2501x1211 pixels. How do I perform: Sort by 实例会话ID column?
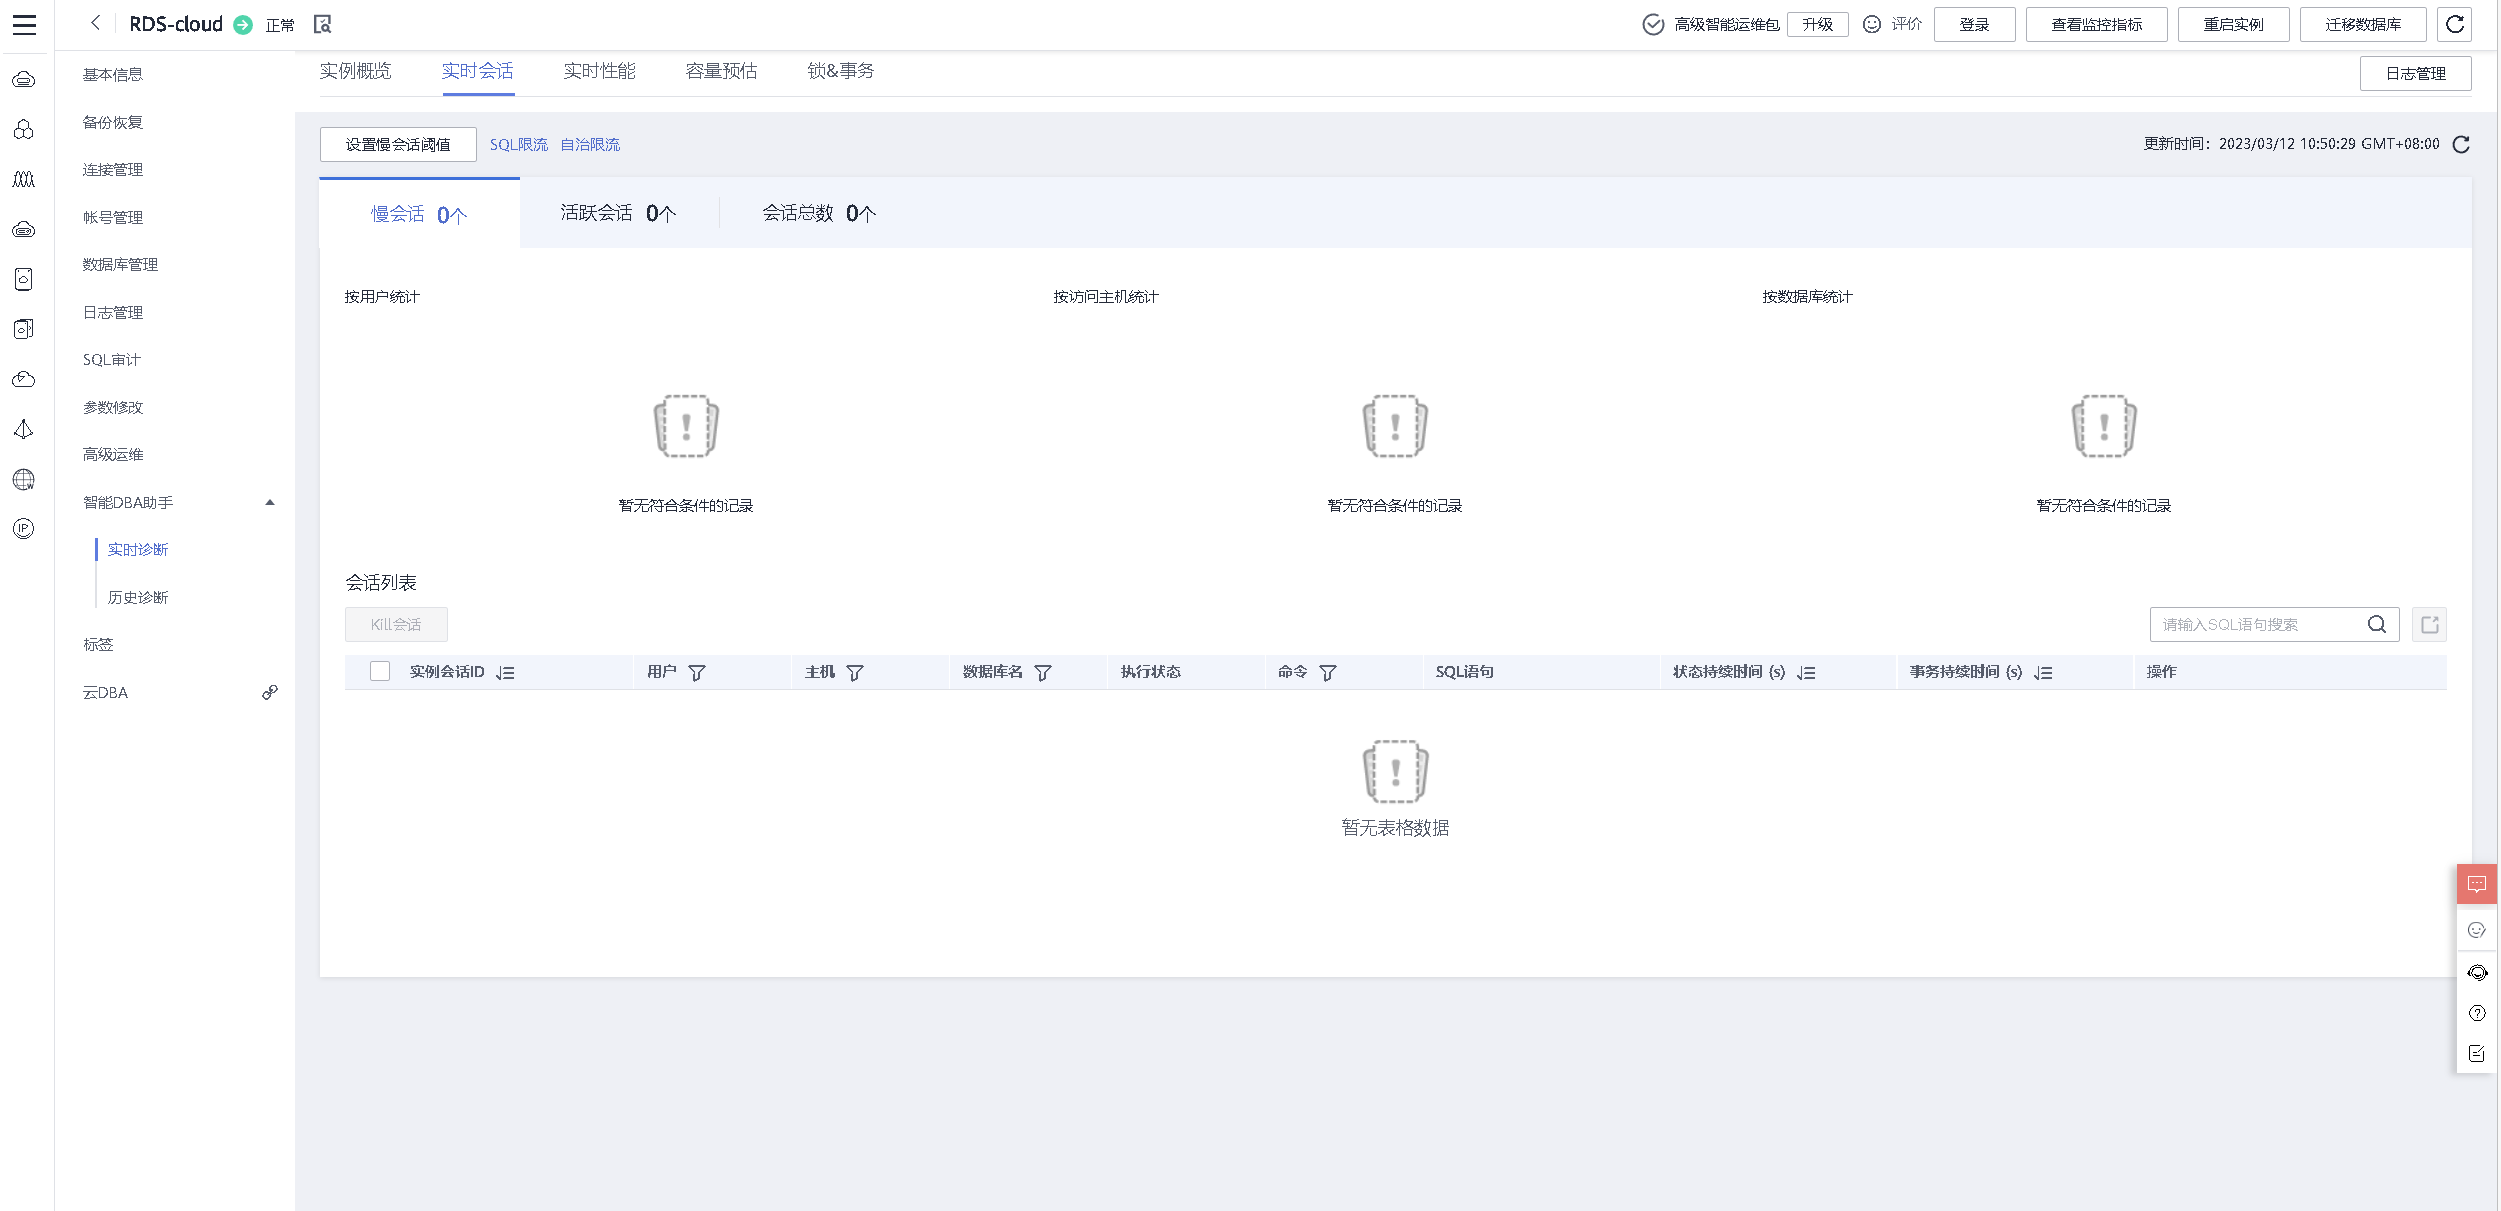click(506, 673)
